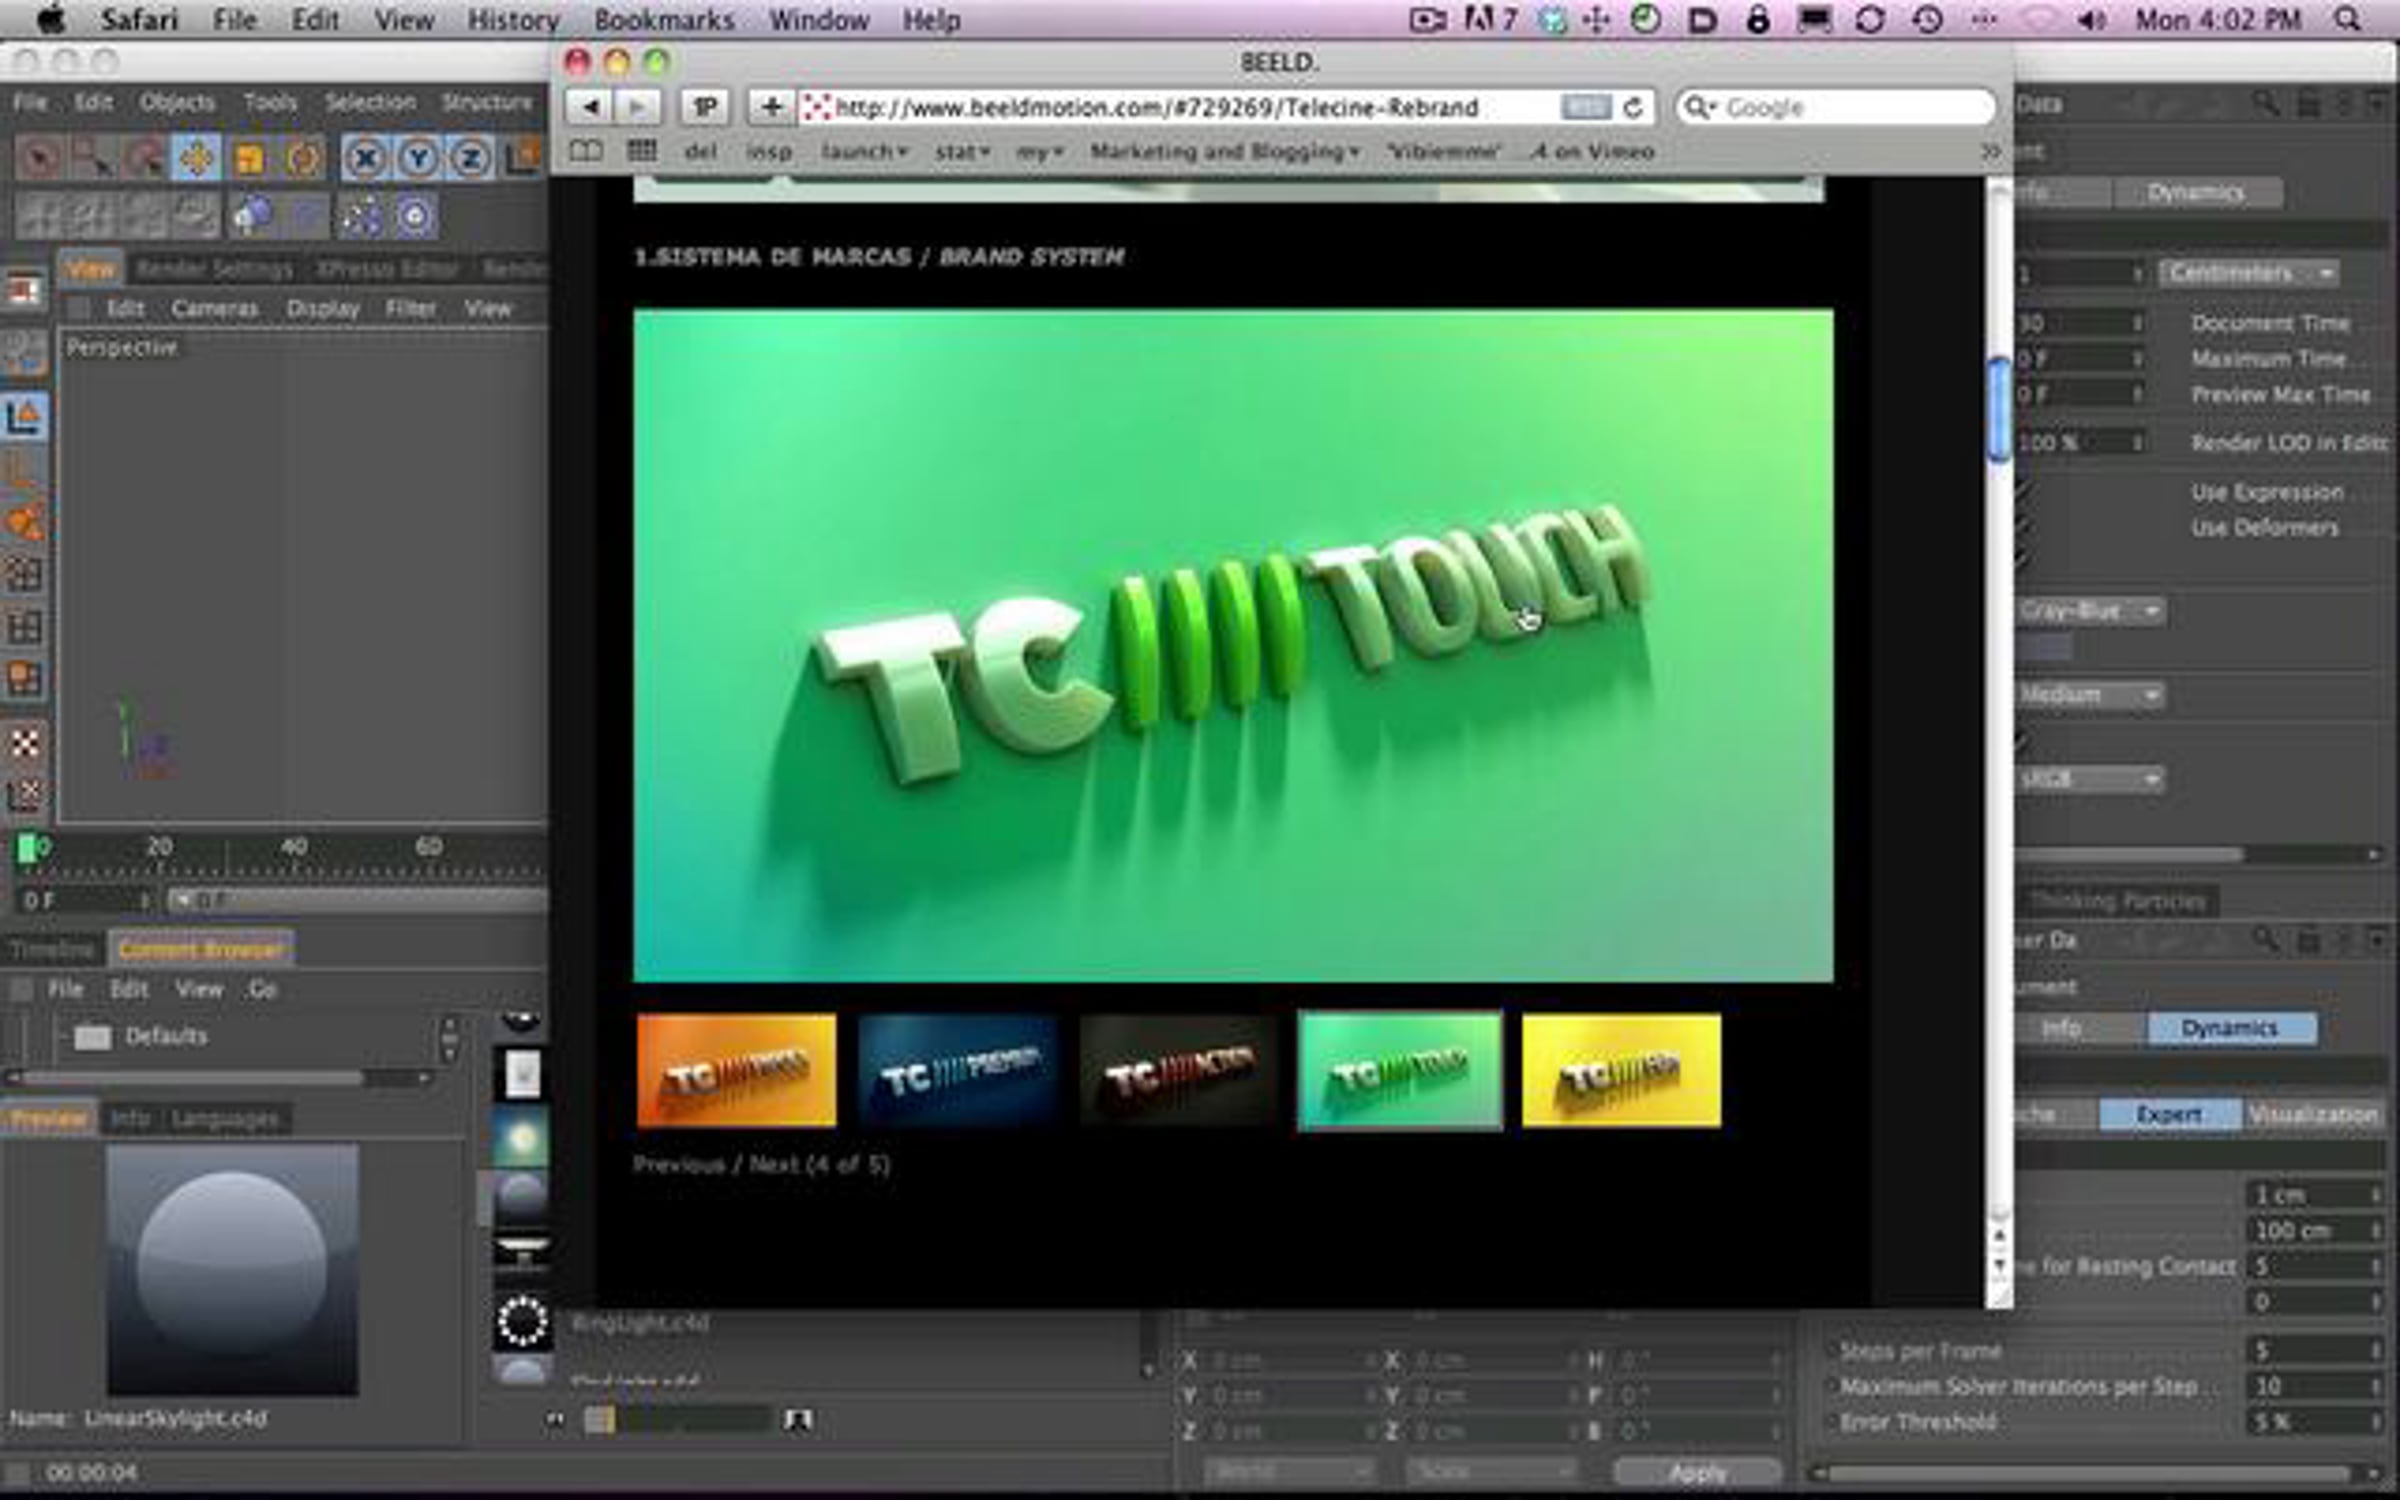Click the Google search field in Safari
This screenshot has width=2400, height=1500.
click(1835, 107)
